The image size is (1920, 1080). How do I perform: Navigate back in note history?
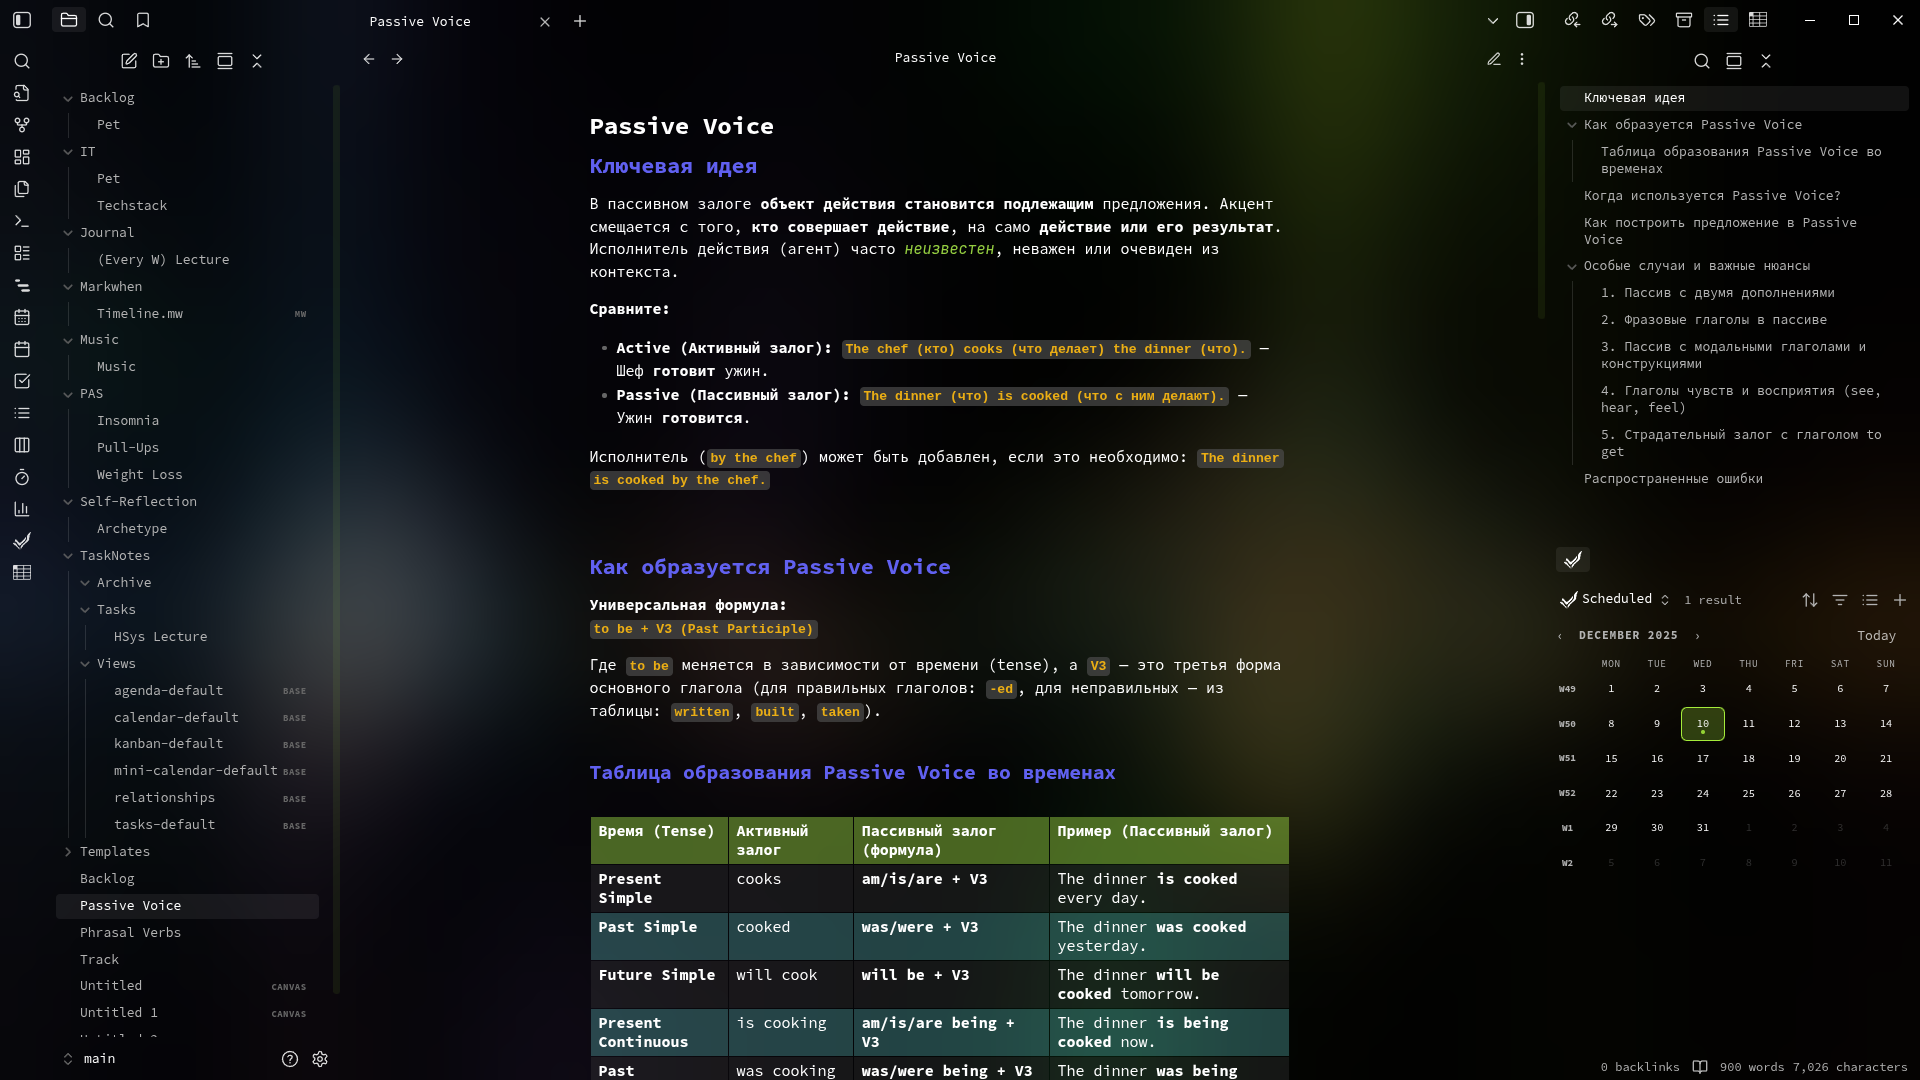[369, 59]
